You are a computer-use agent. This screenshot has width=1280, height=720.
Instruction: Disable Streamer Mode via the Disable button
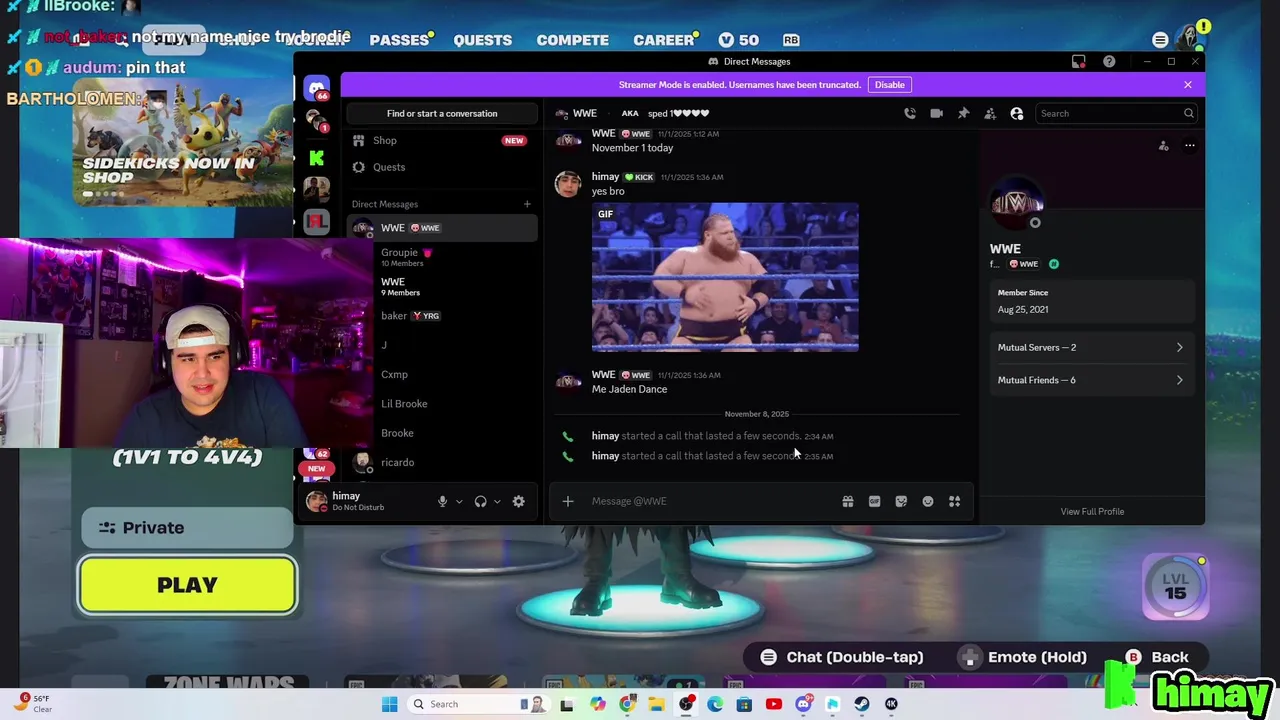point(889,85)
